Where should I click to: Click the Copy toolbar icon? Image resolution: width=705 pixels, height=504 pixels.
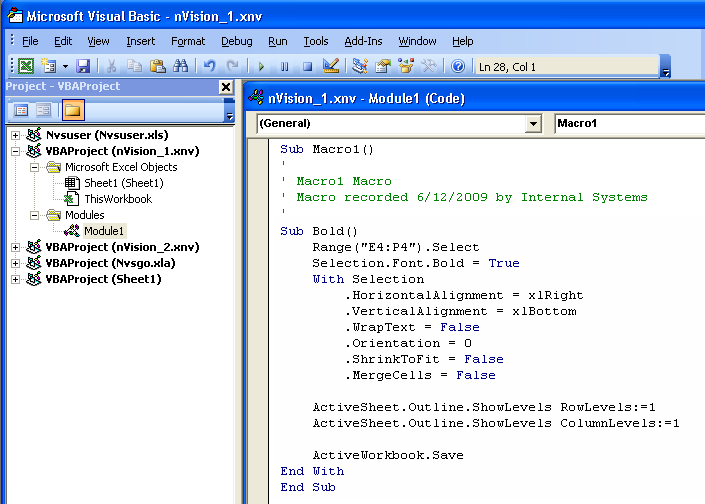134,67
